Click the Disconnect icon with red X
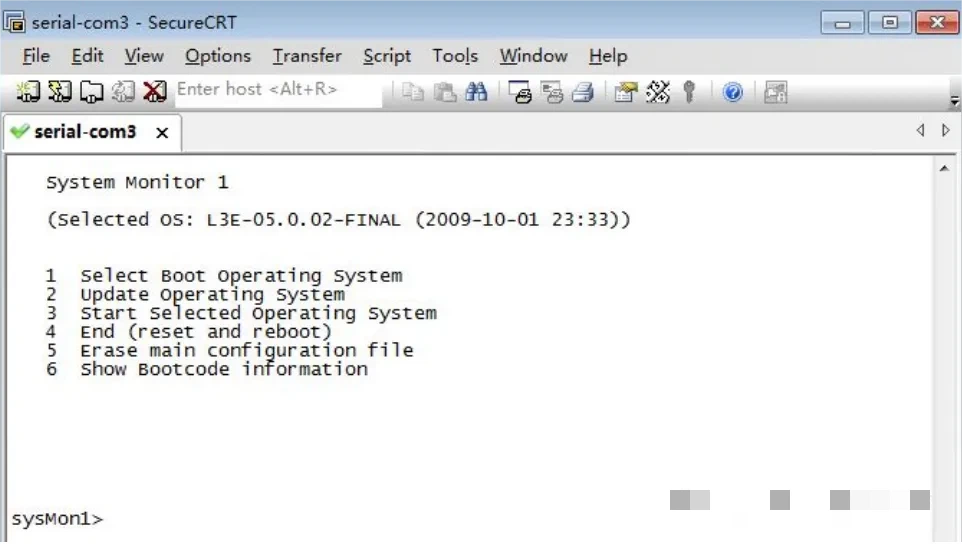962x544 pixels. pyautogui.click(x=155, y=92)
